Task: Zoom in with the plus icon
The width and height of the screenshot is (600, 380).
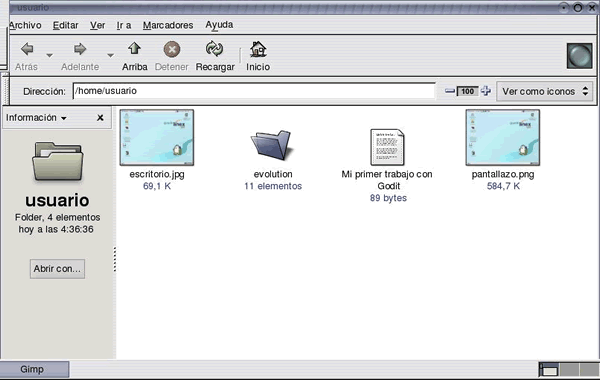Action: [x=486, y=91]
